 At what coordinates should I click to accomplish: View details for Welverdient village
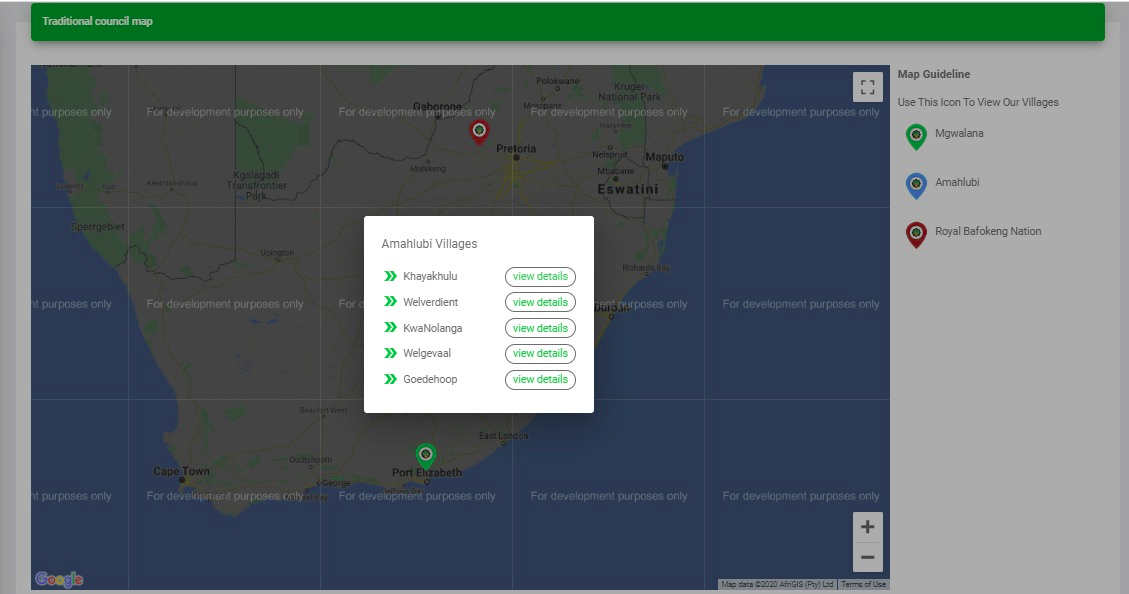pos(540,302)
